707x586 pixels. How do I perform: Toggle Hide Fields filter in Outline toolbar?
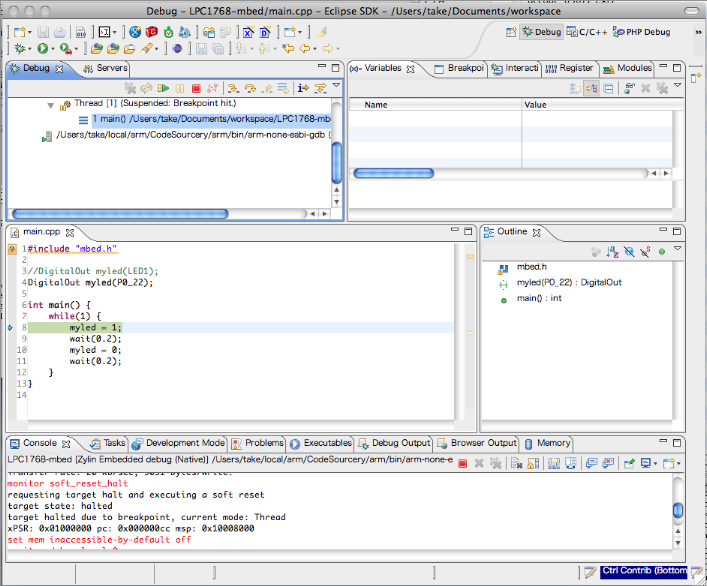(x=628, y=252)
